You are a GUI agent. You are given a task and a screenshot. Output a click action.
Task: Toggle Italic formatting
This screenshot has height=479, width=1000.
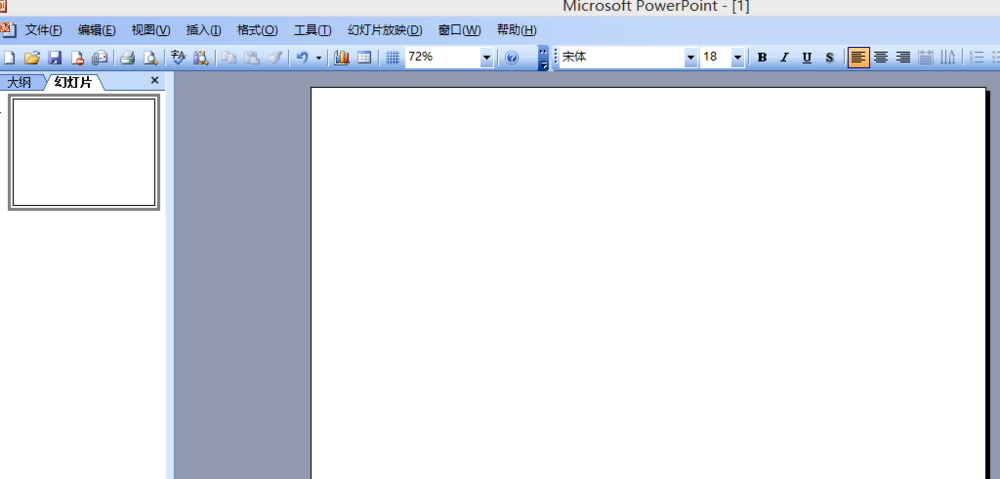click(784, 58)
